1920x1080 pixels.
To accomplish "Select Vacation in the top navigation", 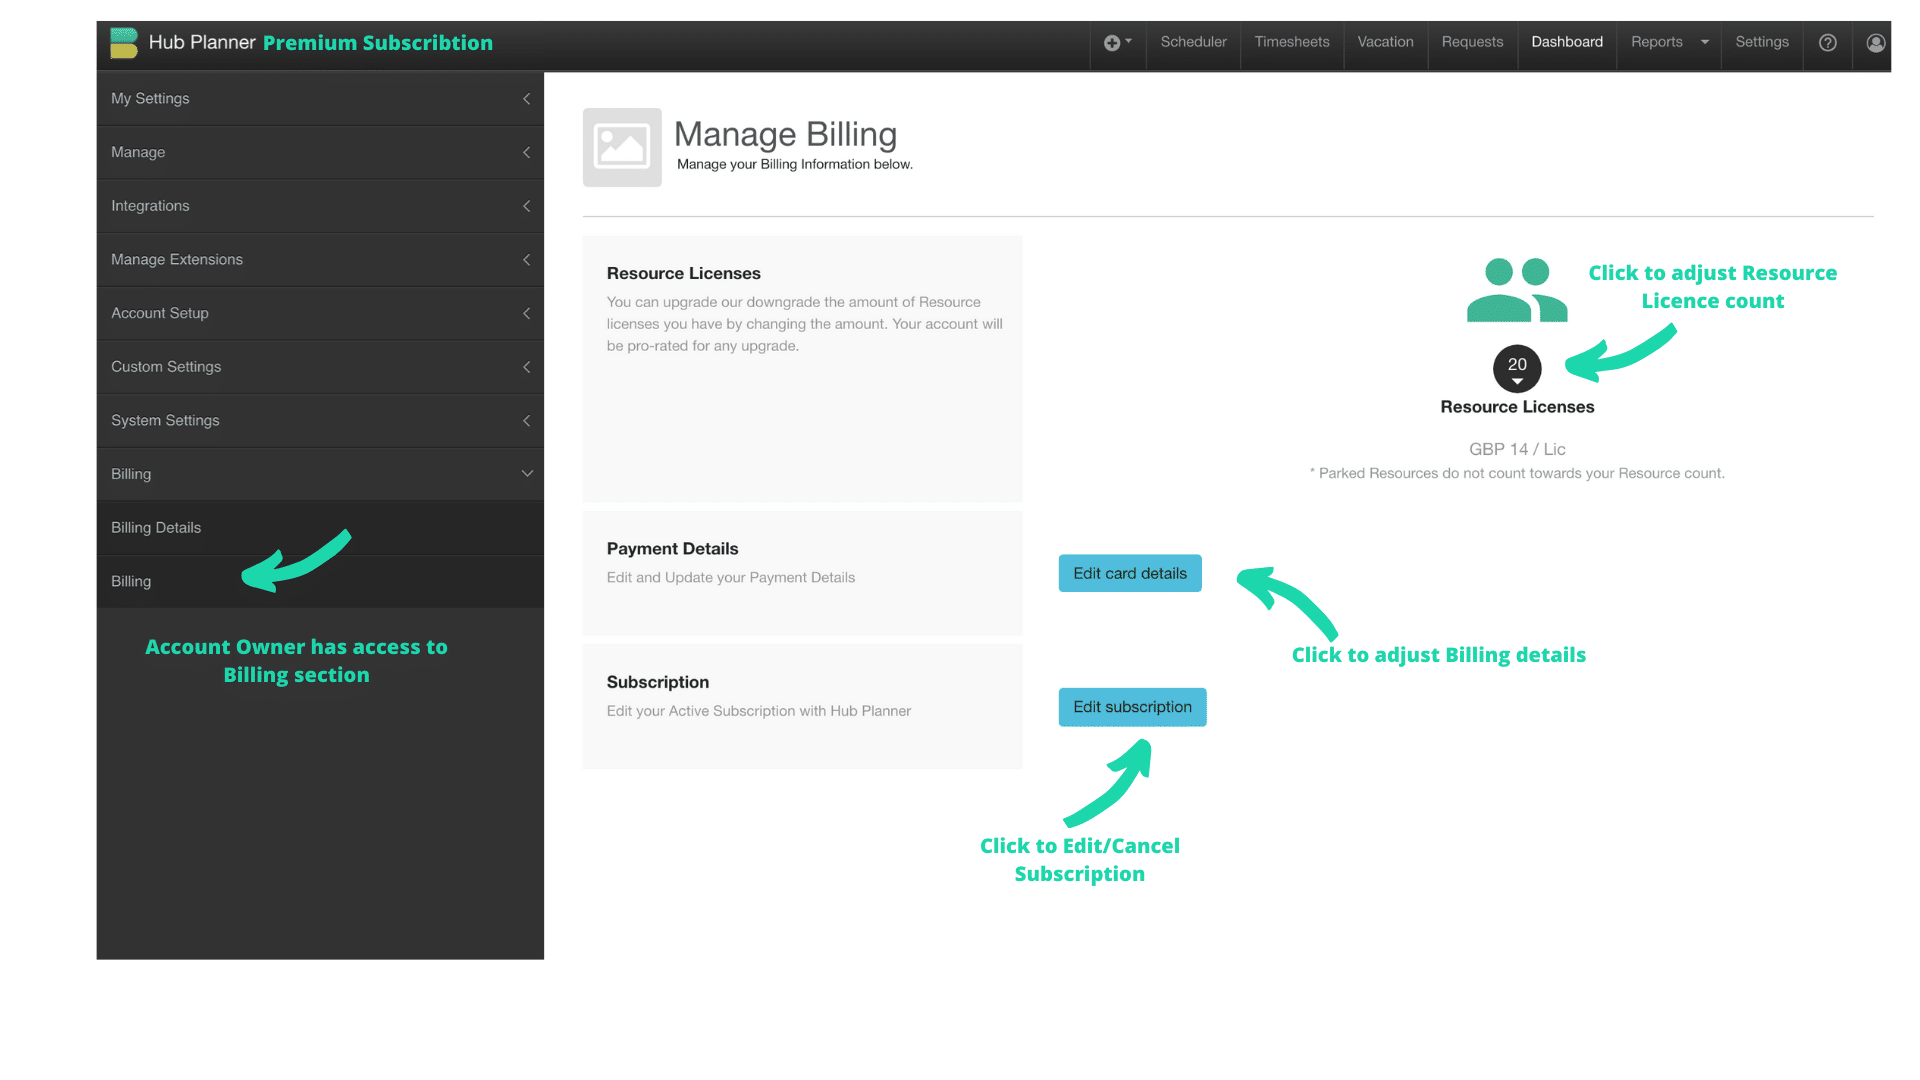I will pos(1384,42).
